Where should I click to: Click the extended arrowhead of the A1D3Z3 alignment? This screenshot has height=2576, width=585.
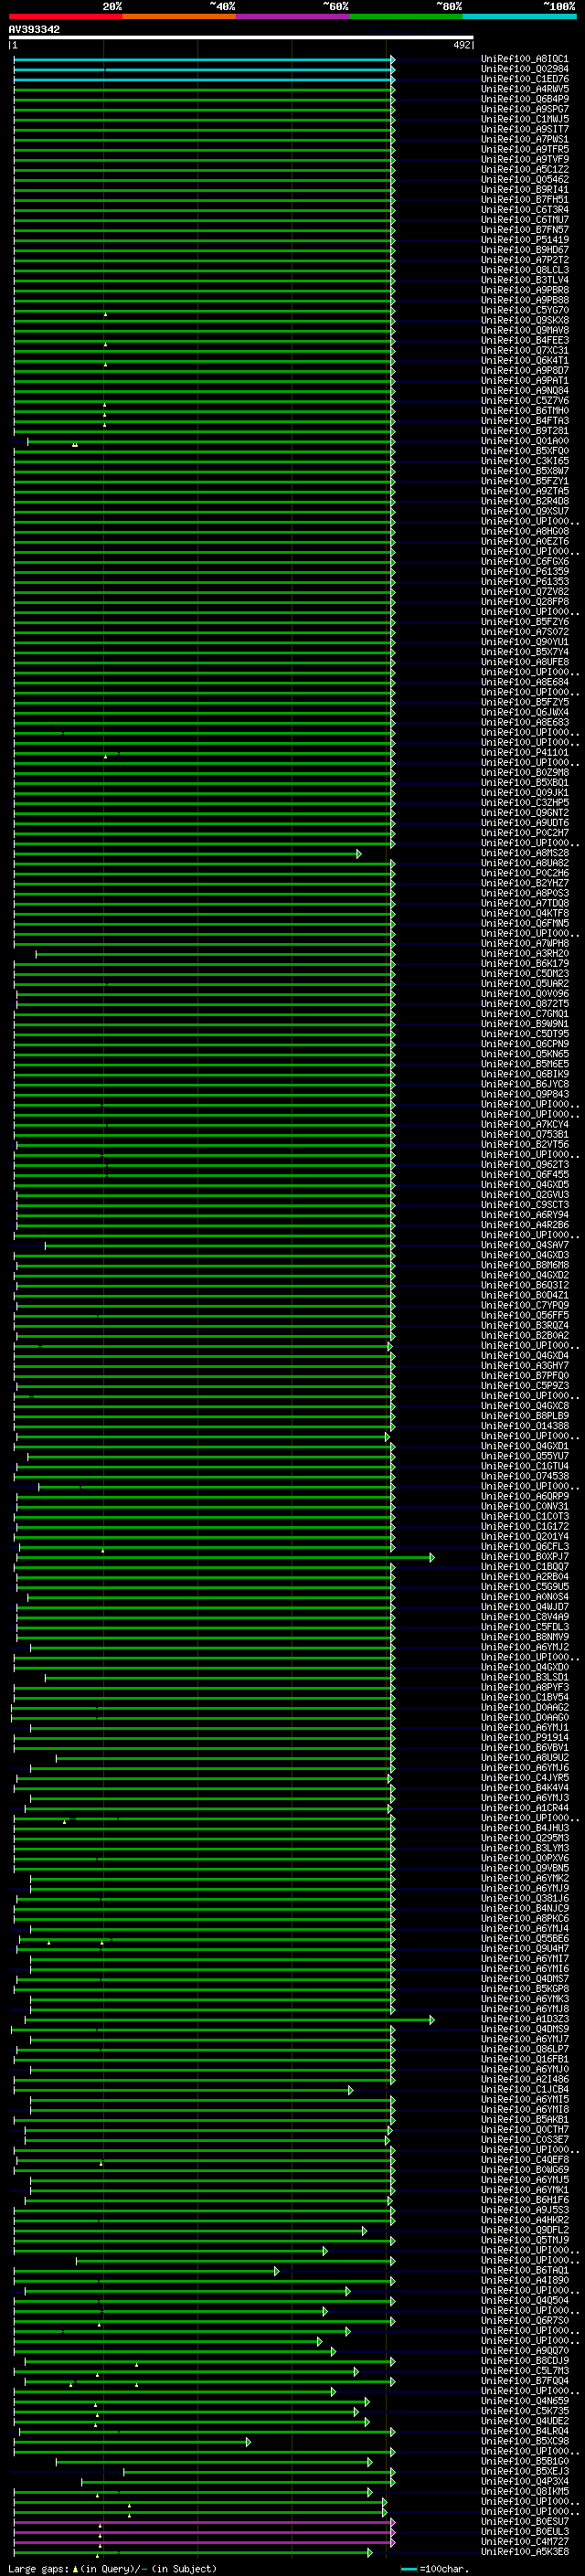[432, 2019]
